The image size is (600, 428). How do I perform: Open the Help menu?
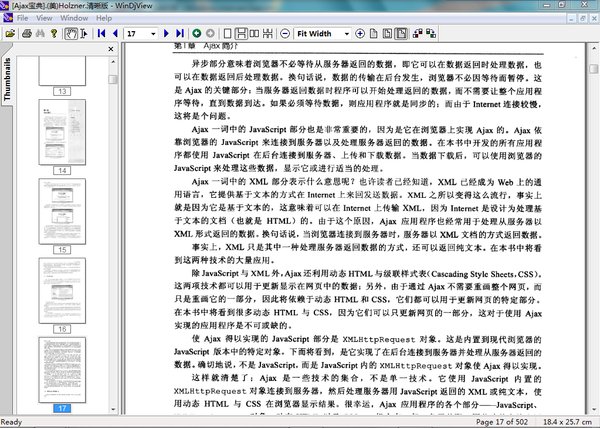104,18
